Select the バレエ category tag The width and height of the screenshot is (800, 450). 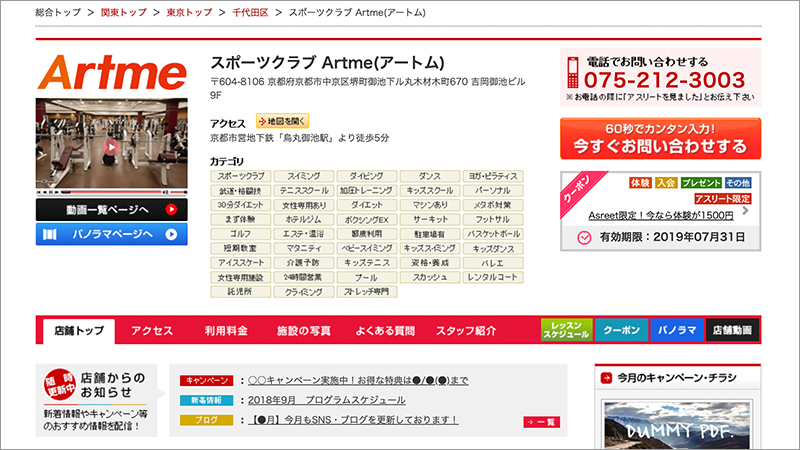point(493,263)
